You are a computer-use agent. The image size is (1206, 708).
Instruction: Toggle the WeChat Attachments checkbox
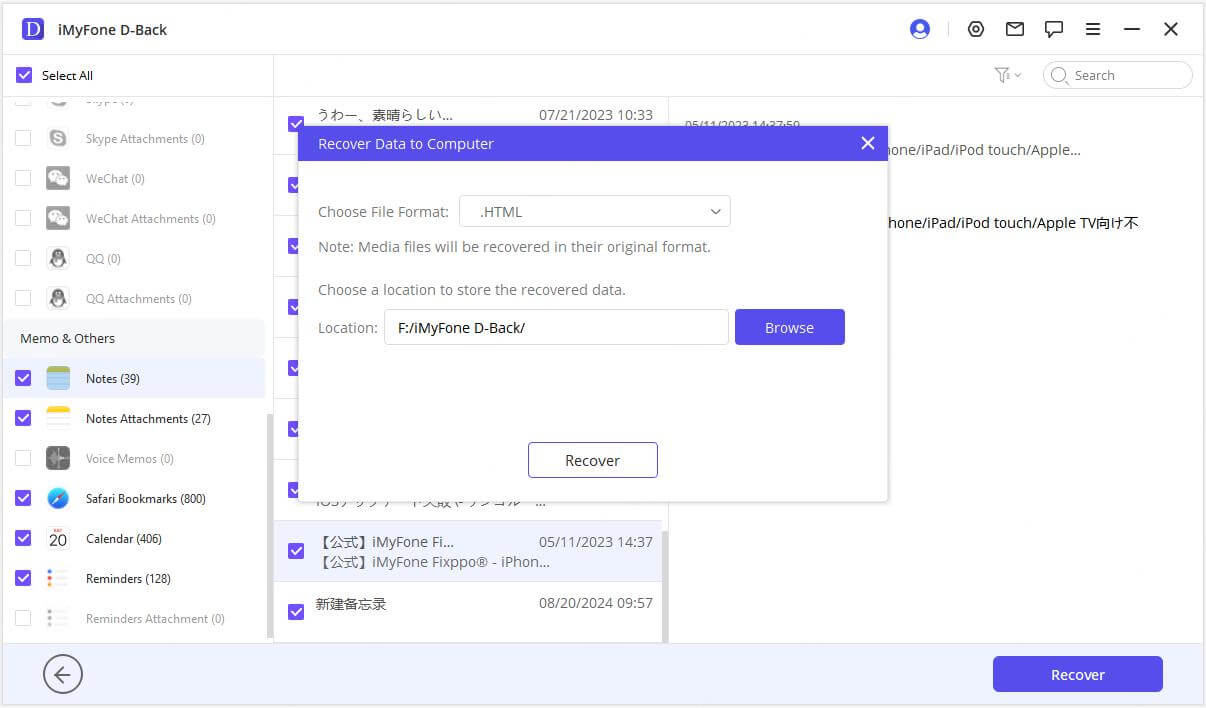pyautogui.click(x=23, y=218)
